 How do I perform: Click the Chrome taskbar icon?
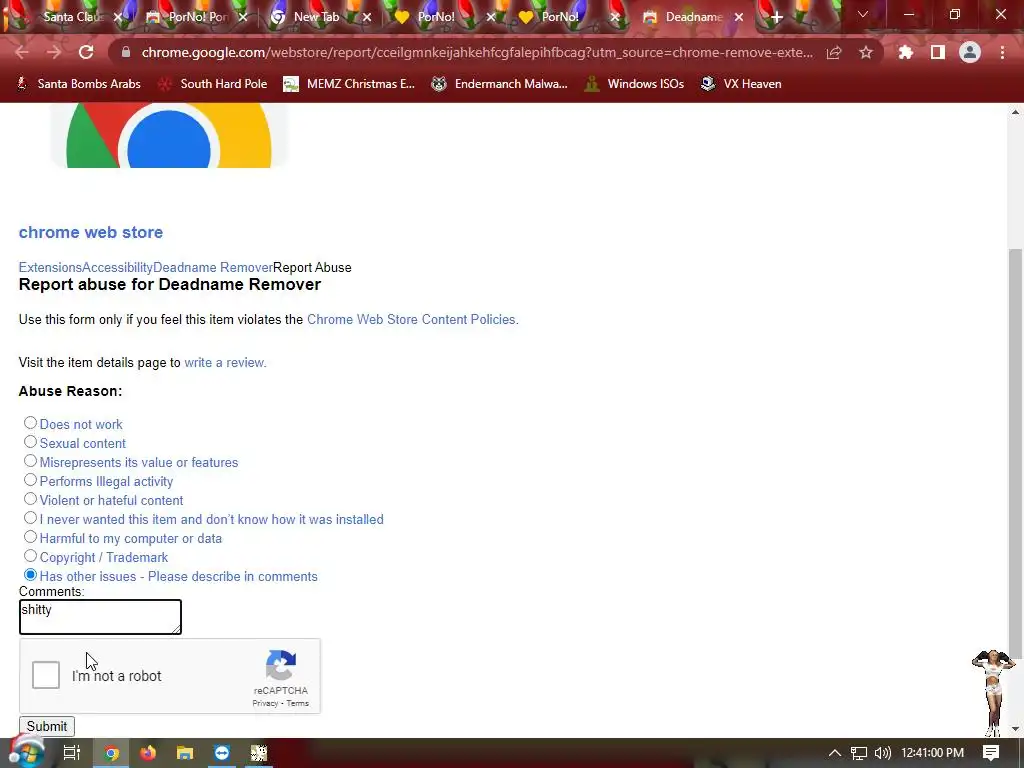[112, 753]
